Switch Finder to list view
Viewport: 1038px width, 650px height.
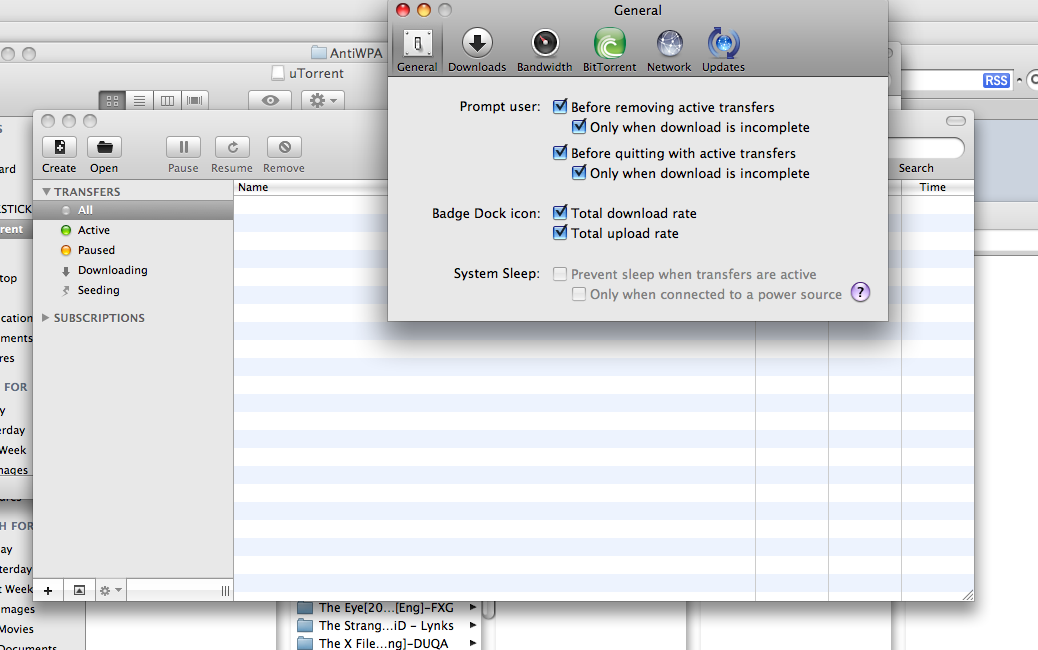pyautogui.click(x=140, y=101)
